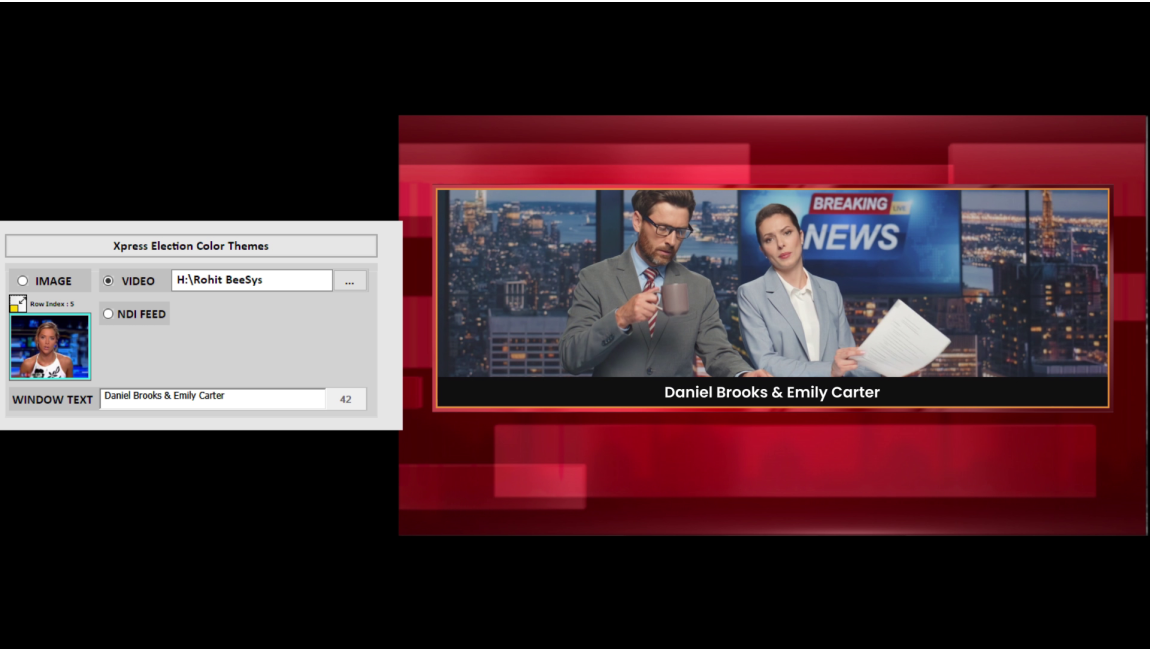The width and height of the screenshot is (1150, 650).
Task: Click the paper held by the female anchor
Action: tap(901, 337)
